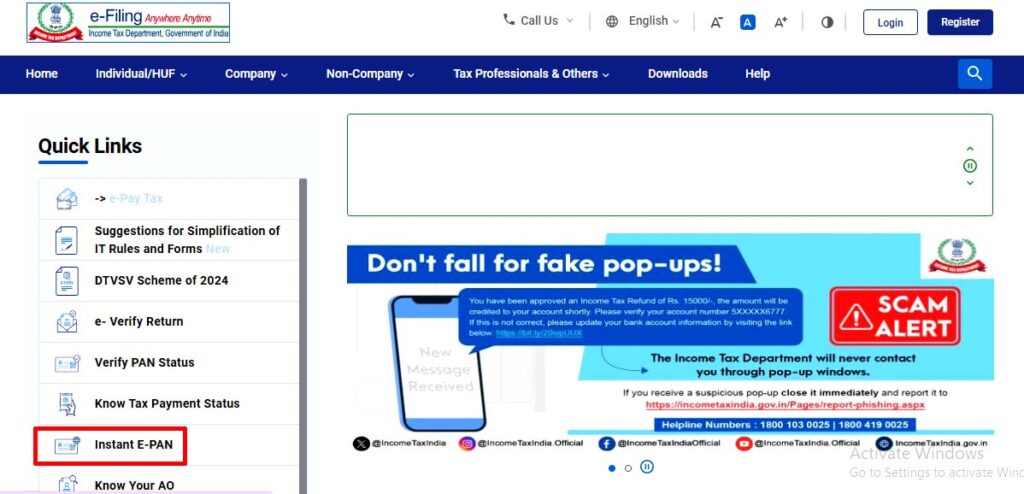1024x494 pixels.
Task: Expand the Individual/HUF menu
Action: tap(141, 74)
